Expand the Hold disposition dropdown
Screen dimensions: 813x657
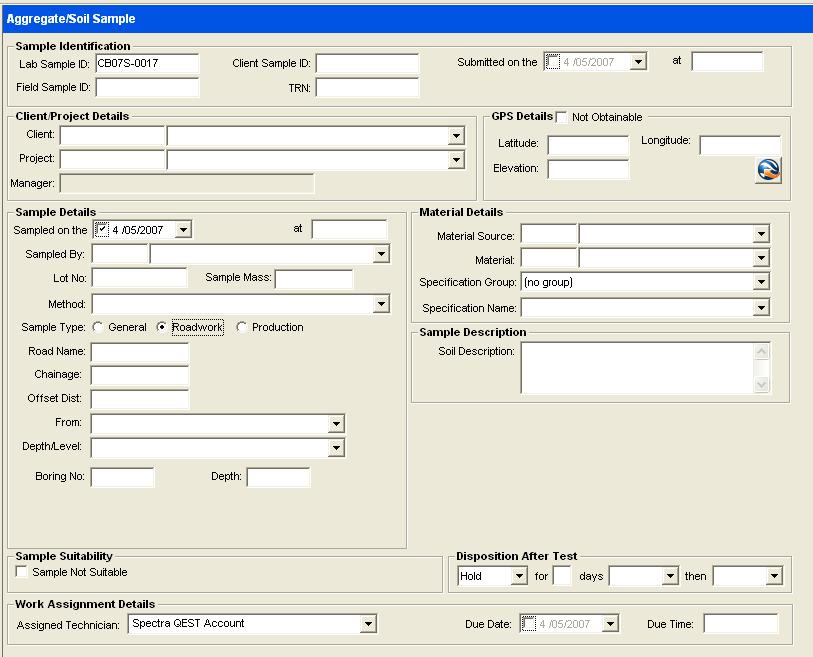(x=518, y=576)
